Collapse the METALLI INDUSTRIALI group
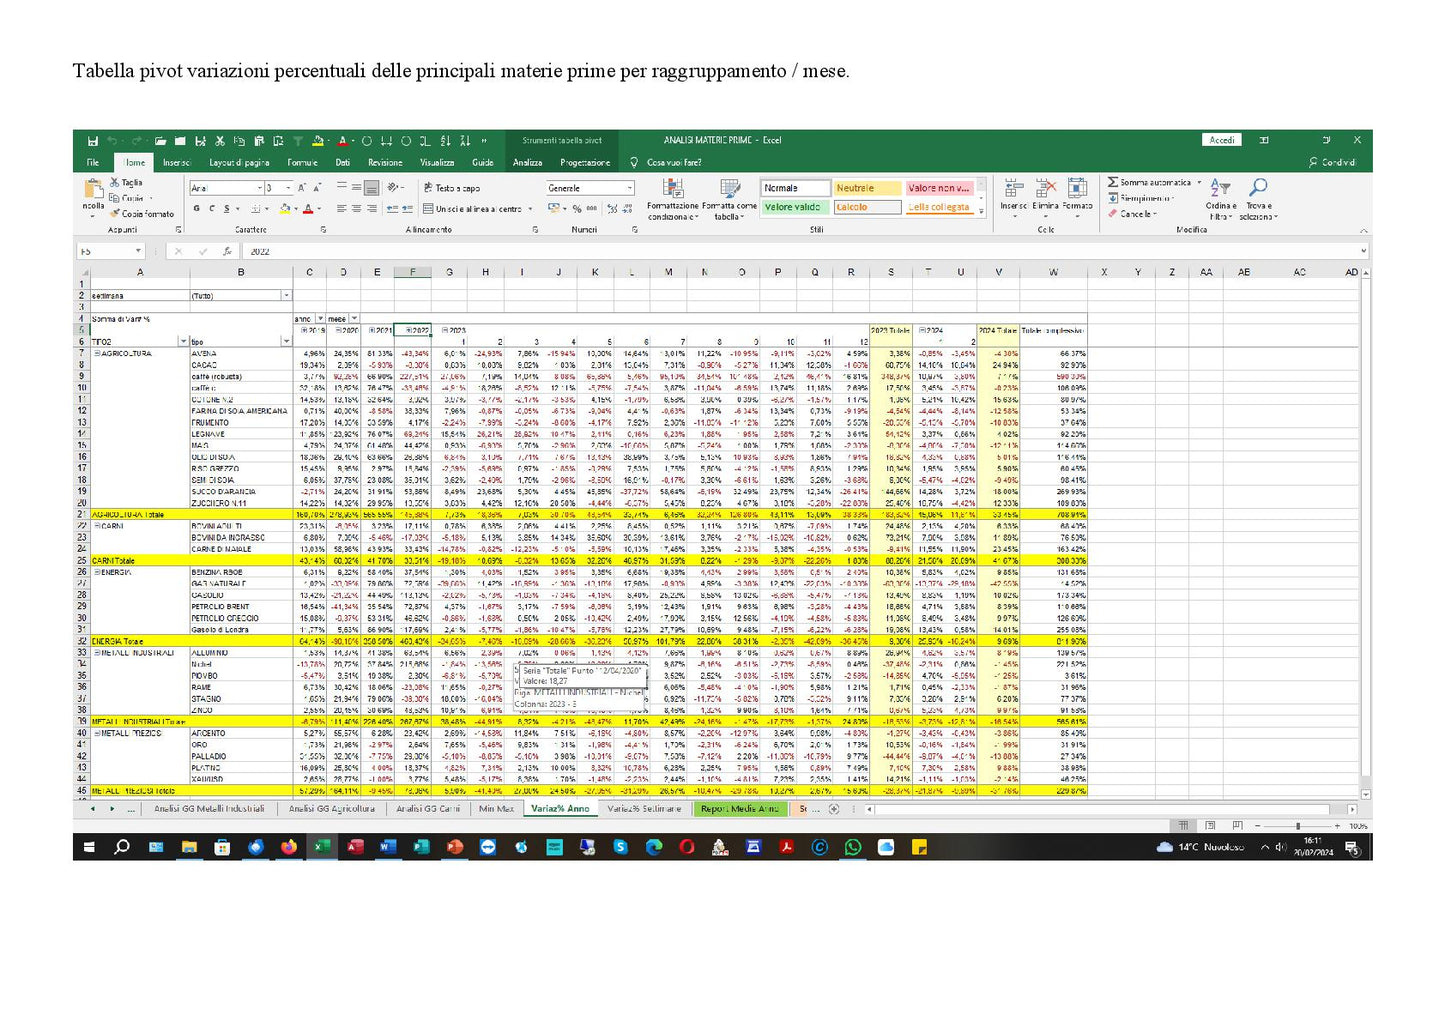1445x1021 pixels. (x=97, y=653)
